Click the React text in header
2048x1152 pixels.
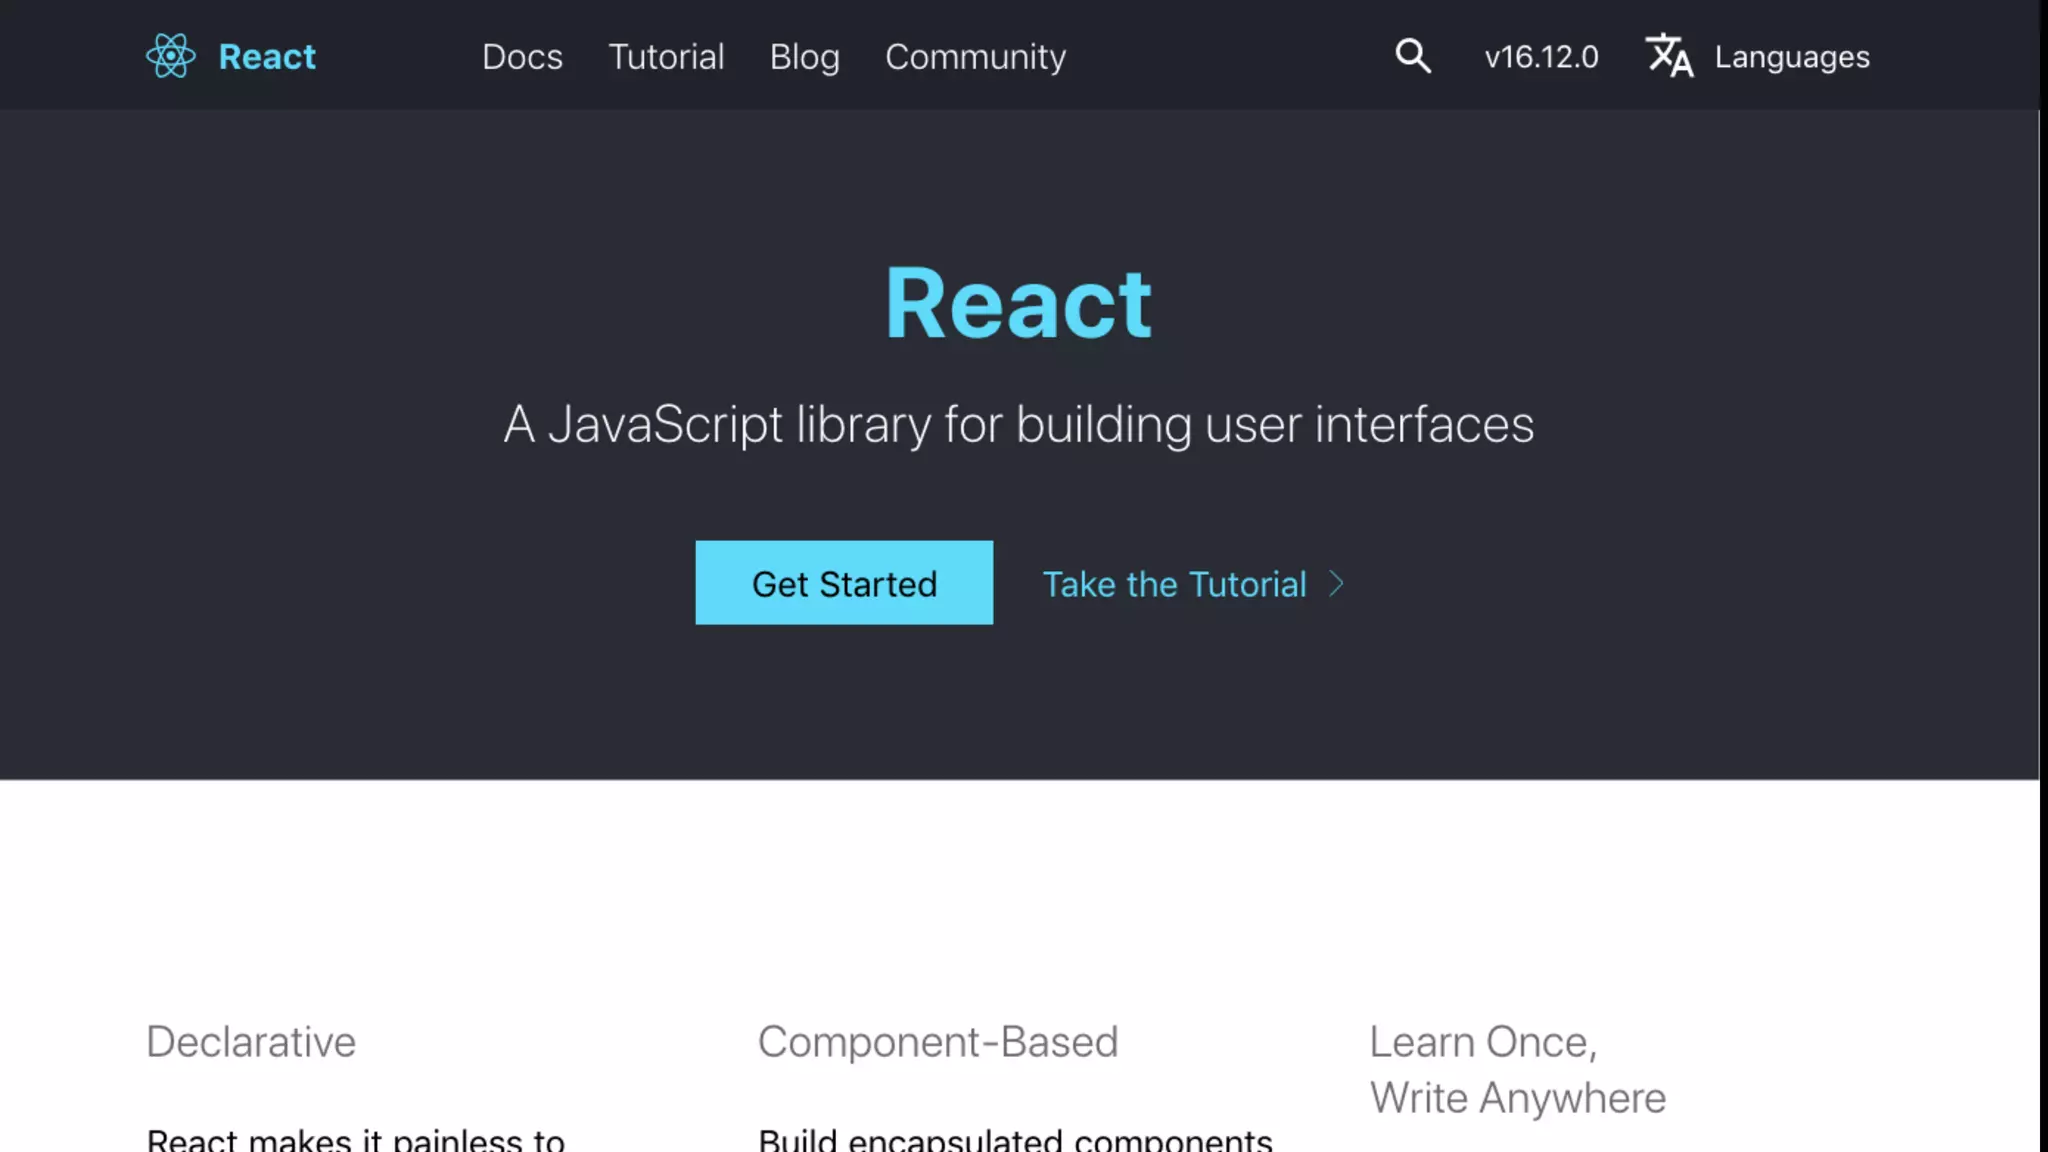click(267, 57)
